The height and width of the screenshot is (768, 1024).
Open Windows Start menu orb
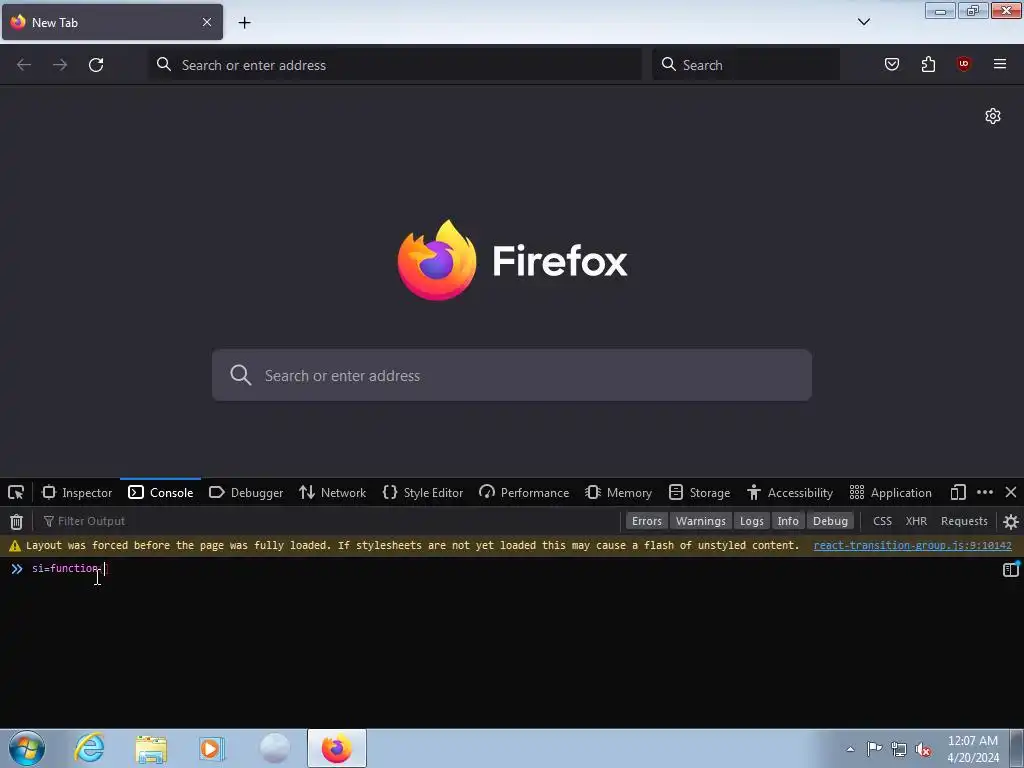coord(27,748)
